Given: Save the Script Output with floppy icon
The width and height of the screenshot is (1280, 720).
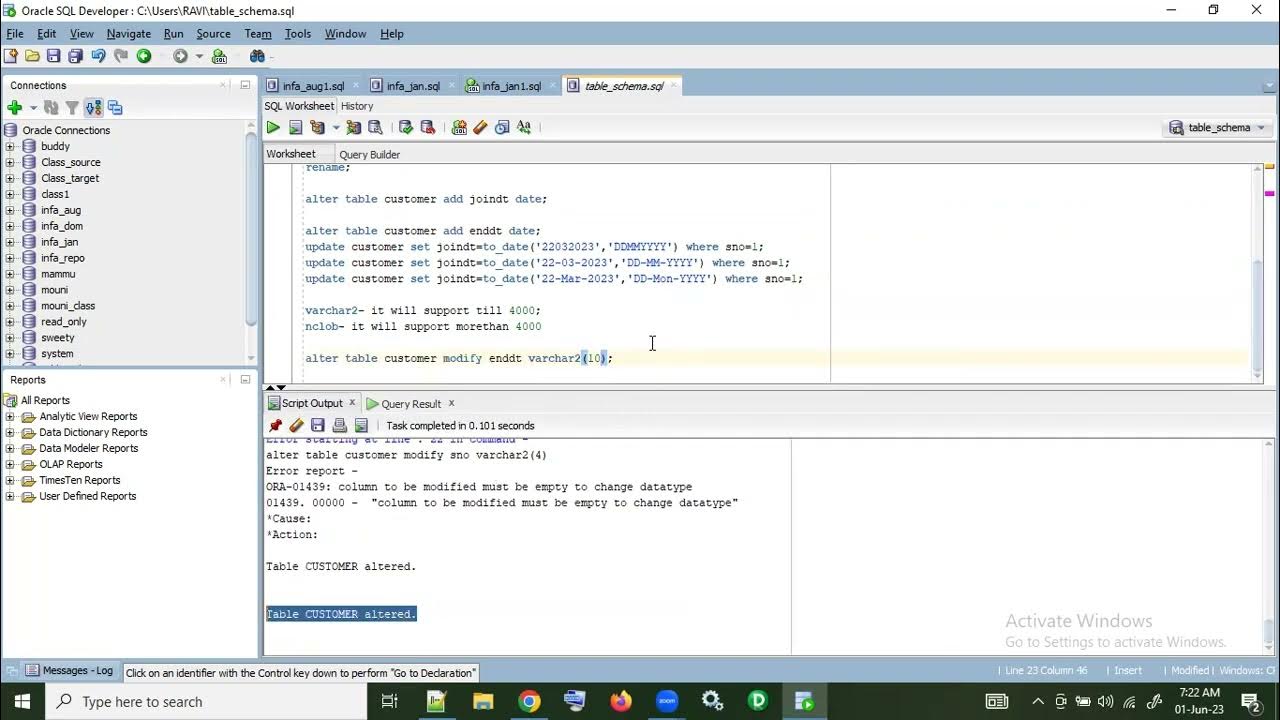Looking at the screenshot, I should 318,425.
